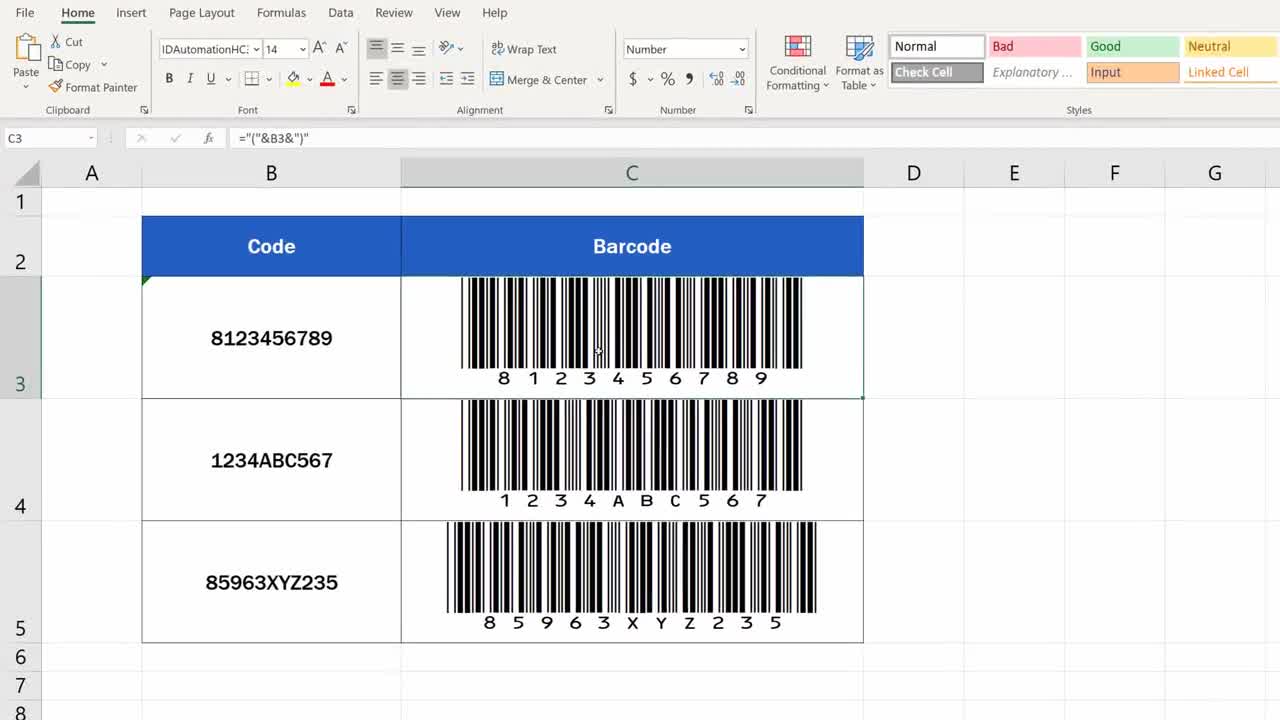This screenshot has width=1280, height=720.
Task: Expand the Font Color palette arrow
Action: point(344,79)
